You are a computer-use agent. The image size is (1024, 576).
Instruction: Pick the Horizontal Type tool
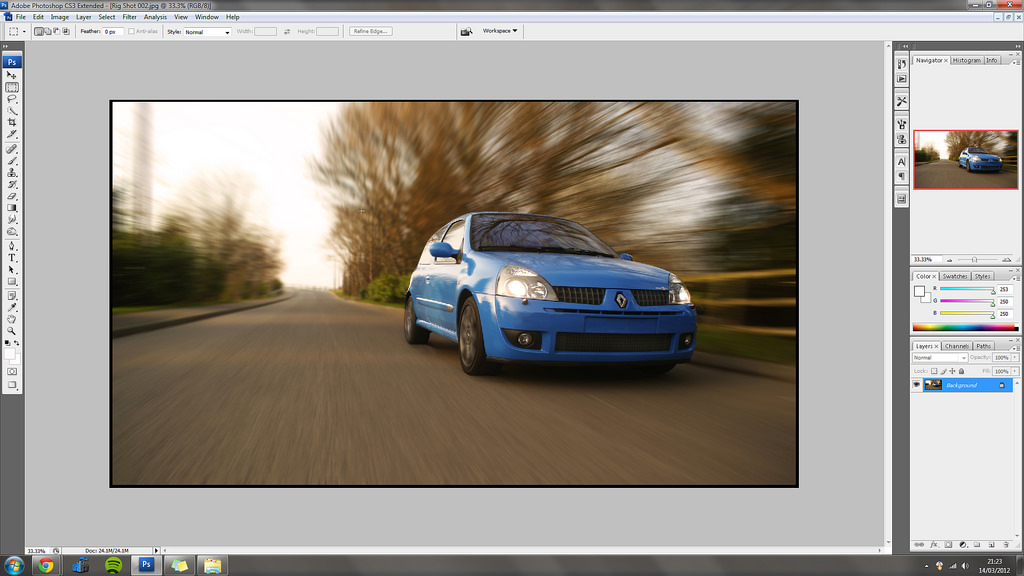coord(12,257)
